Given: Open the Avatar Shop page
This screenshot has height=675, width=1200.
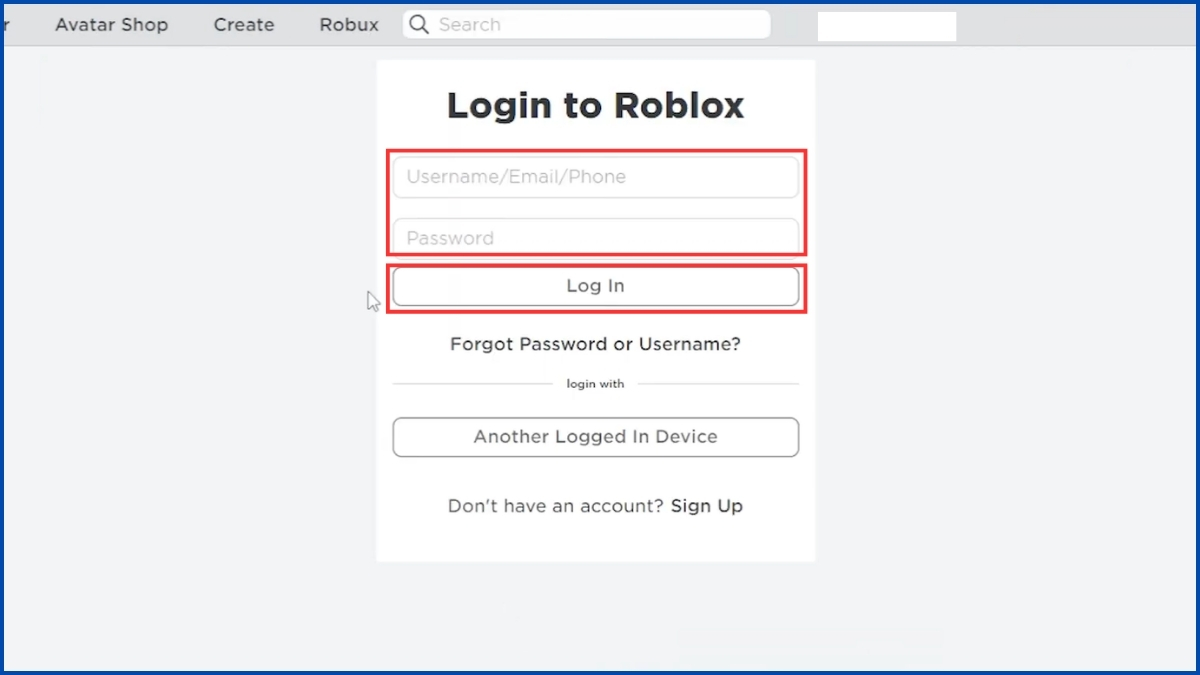Looking at the screenshot, I should coord(112,25).
